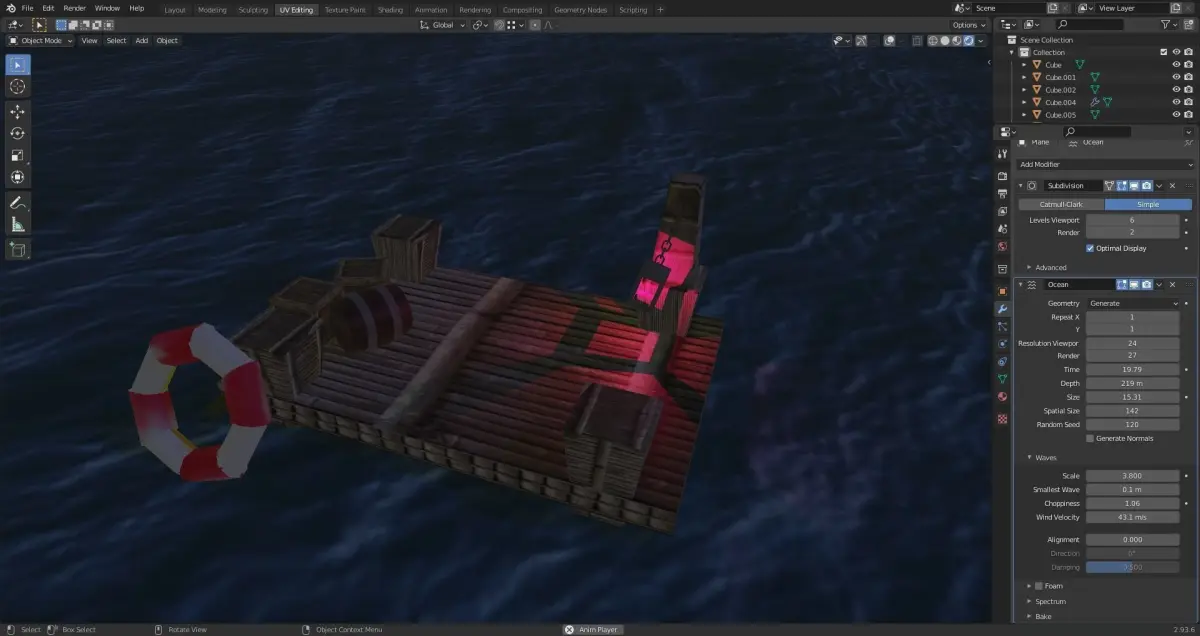Screen dimensions: 1200x636
Task: Select the Rotate tool
Action: pos(18,134)
